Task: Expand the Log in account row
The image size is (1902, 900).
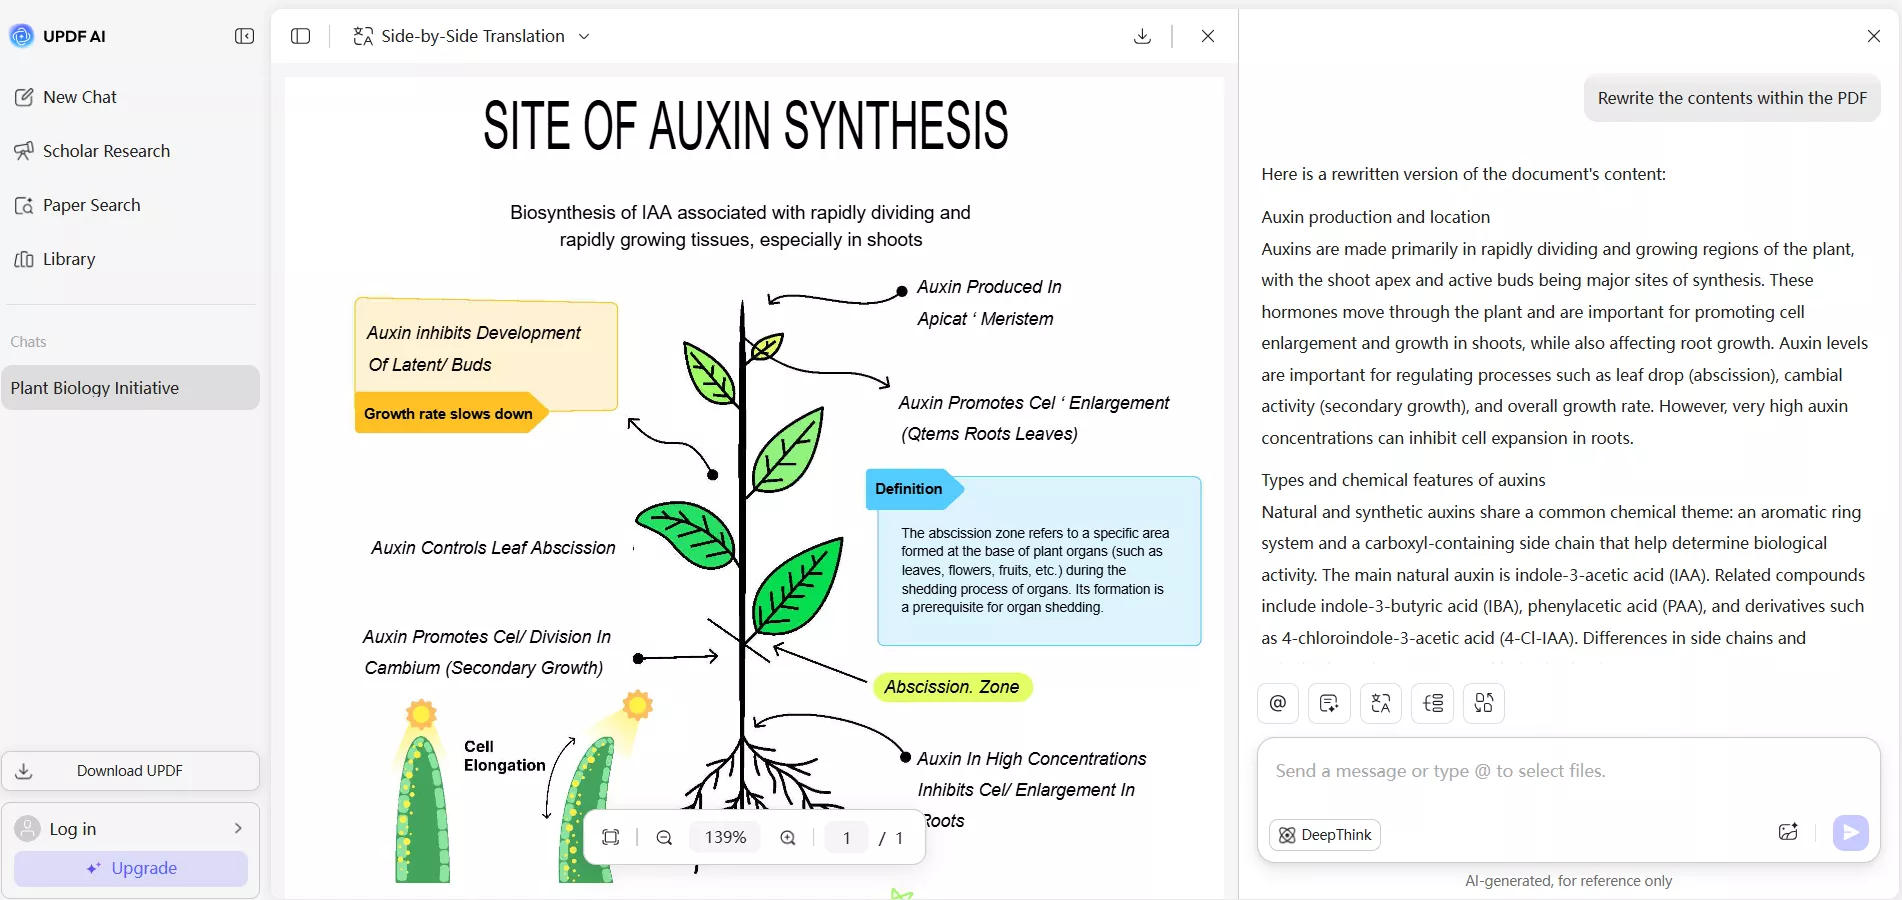Action: (x=130, y=828)
